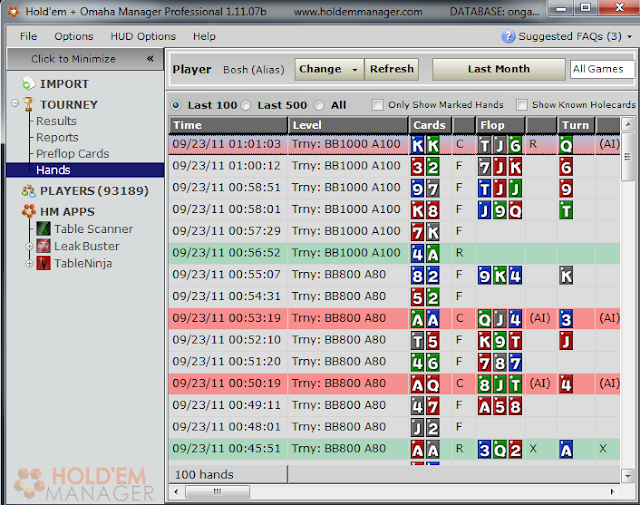Select hand row 09/23/11 00:55:07
640x505 pixels.
pos(394,274)
